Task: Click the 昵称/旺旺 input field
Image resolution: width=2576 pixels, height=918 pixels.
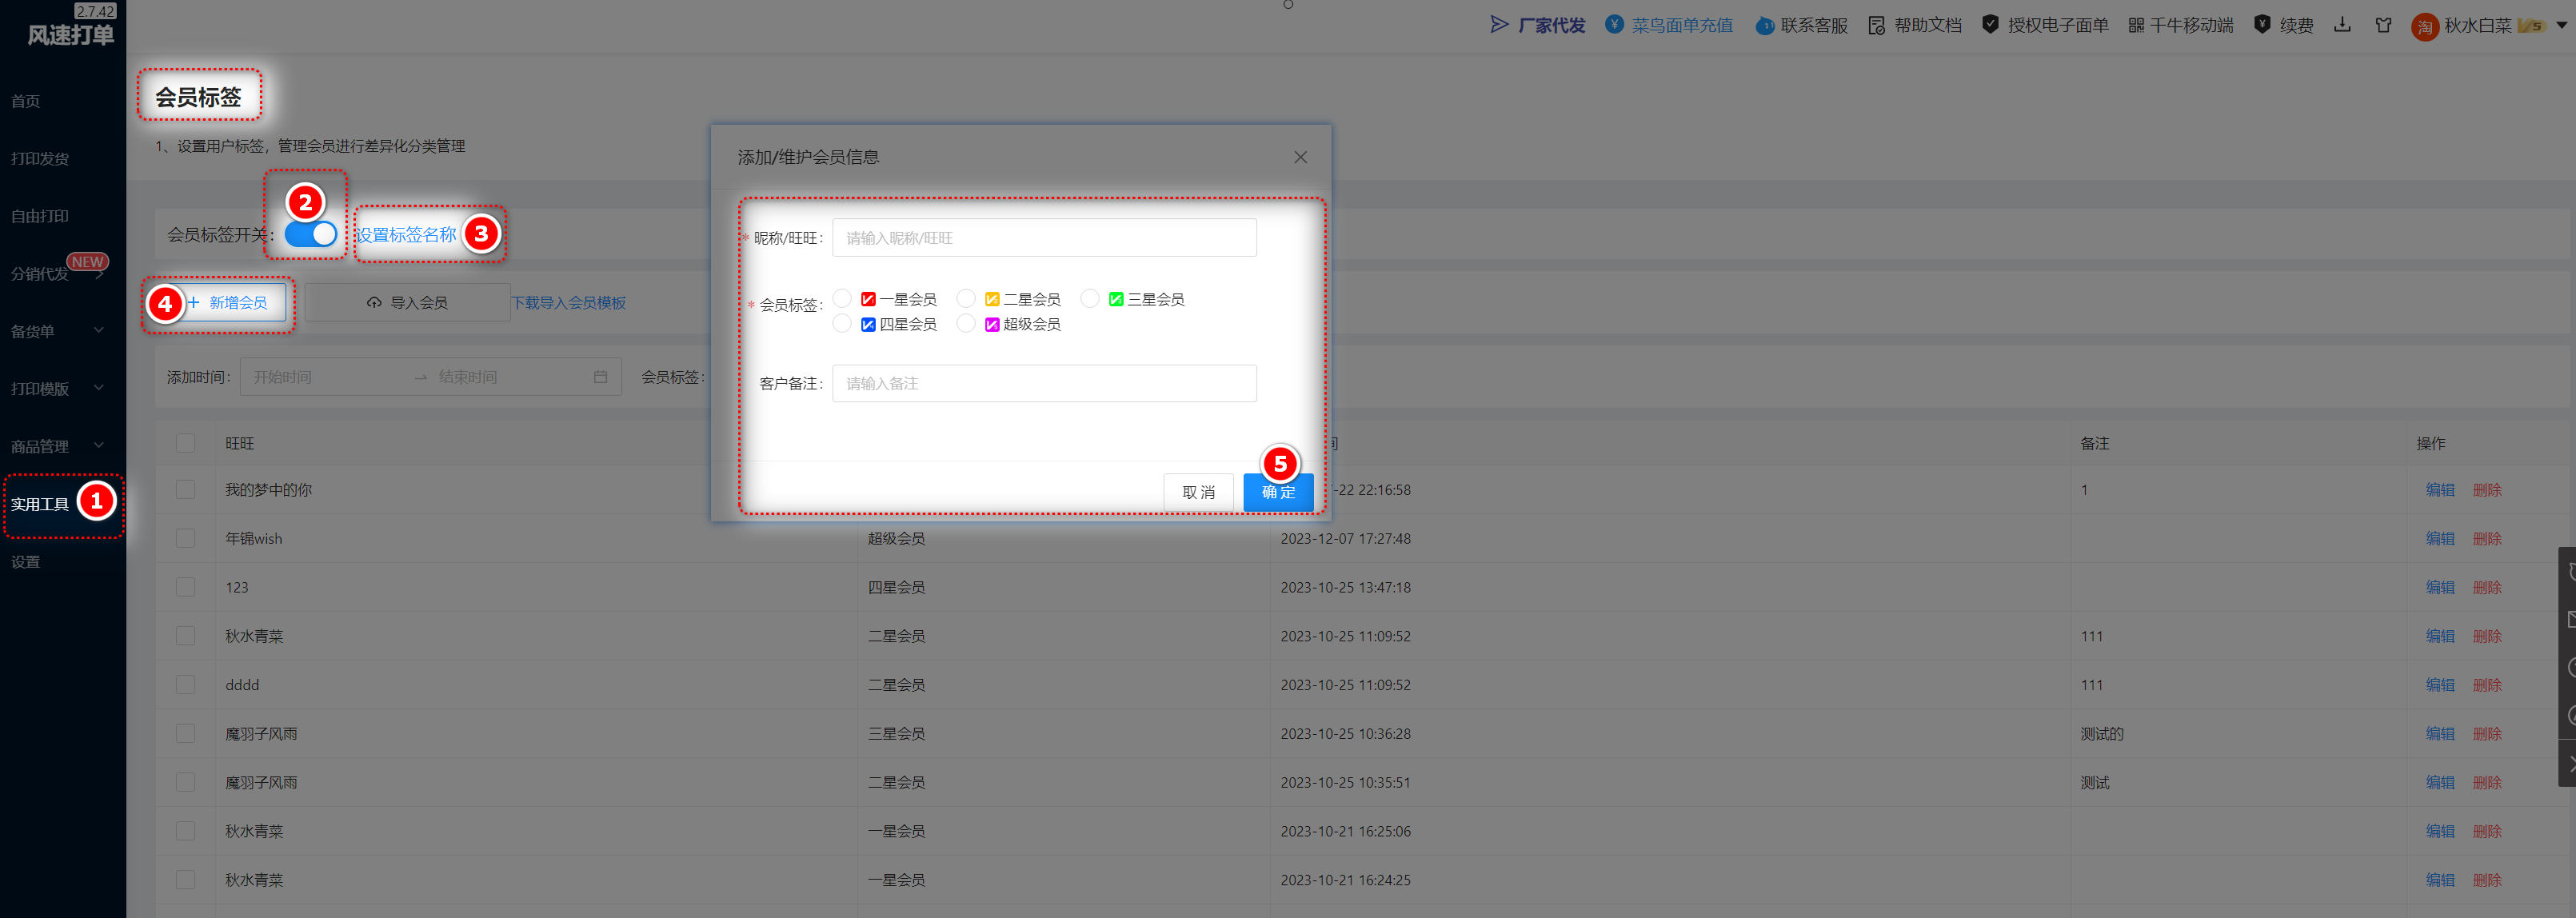Action: (x=1044, y=238)
